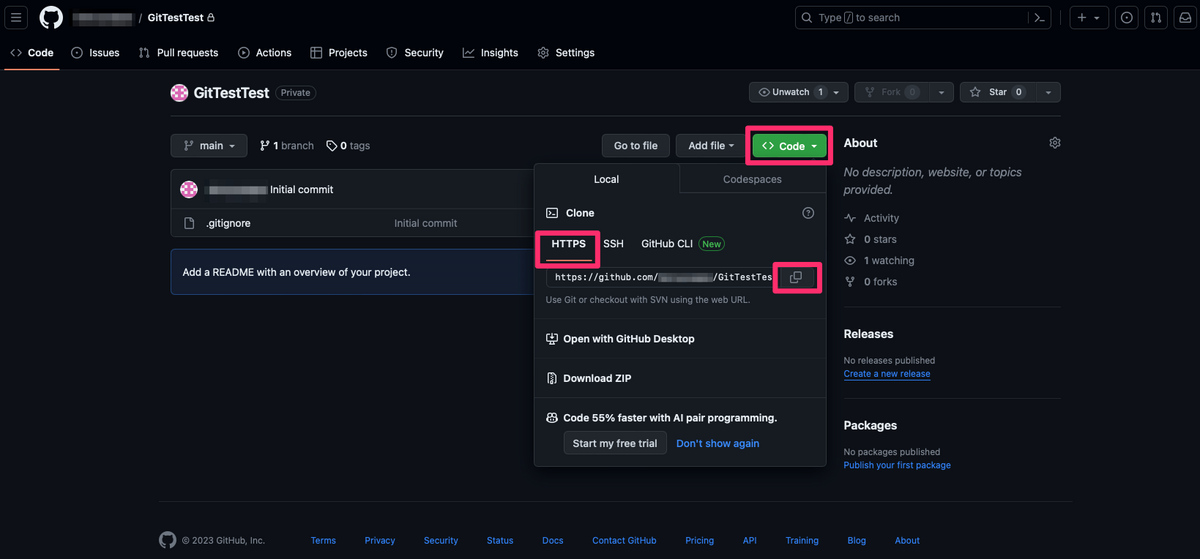The width and height of the screenshot is (1200, 559).
Task: Open the Terms footer link
Action: (323, 540)
